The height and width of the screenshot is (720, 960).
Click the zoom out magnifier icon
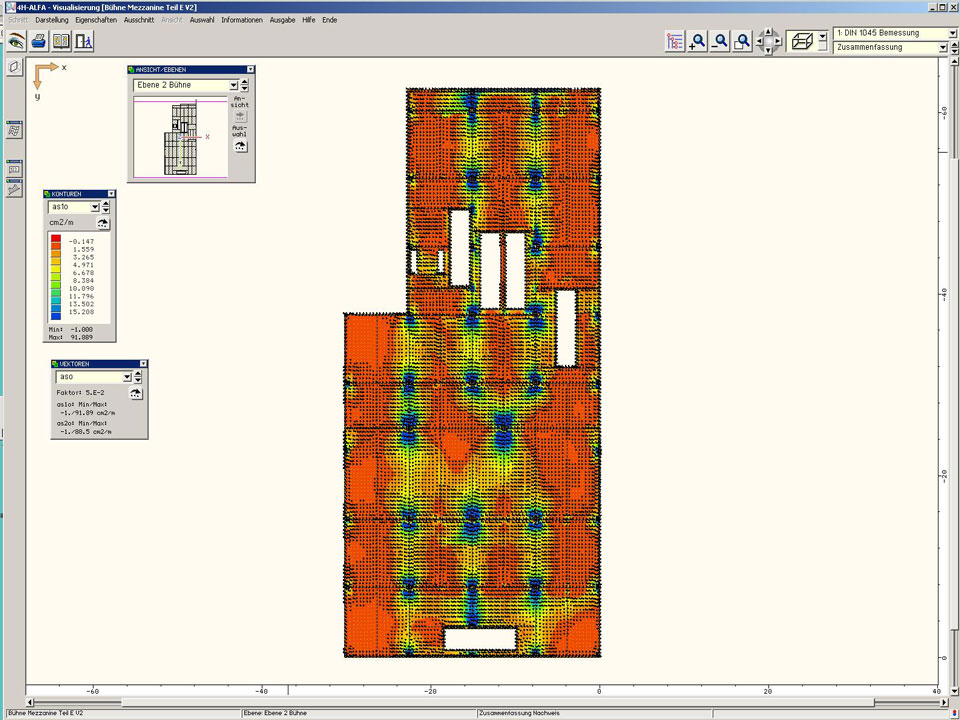719,41
